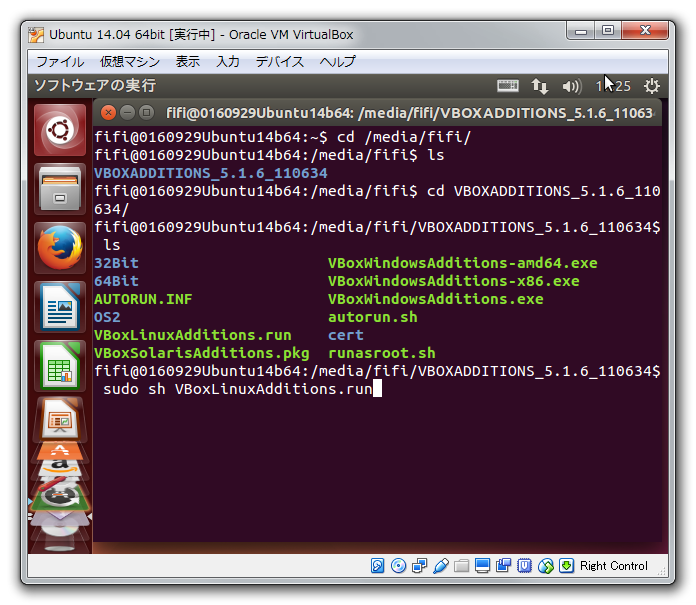Image resolution: width=696 pixels, height=605 pixels.
Task: Click the CPU virtualization status icon
Action: [x=525, y=566]
